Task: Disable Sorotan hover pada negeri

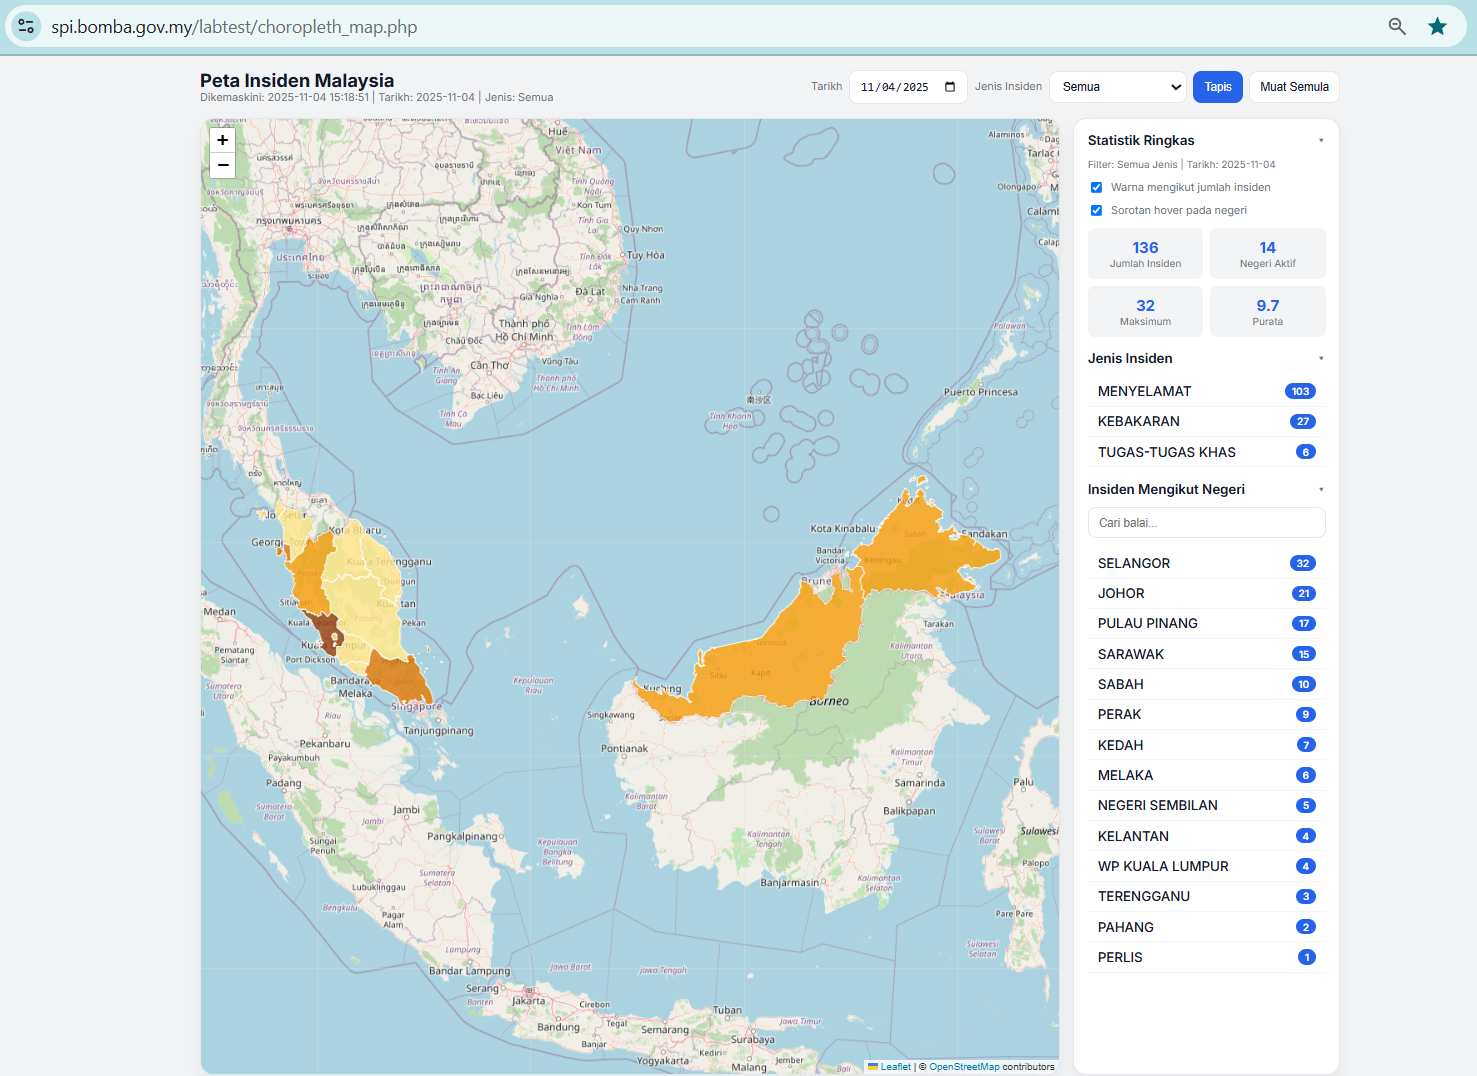Action: coord(1096,210)
